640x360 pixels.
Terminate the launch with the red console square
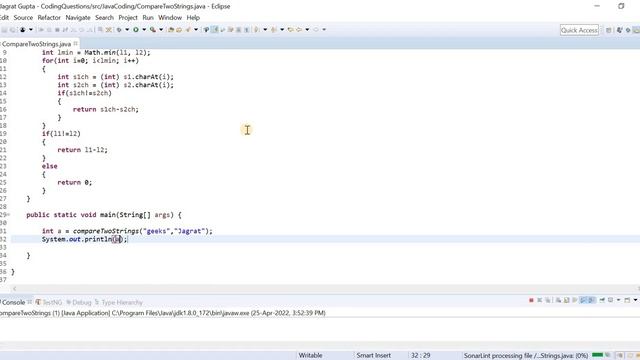click(x=531, y=300)
